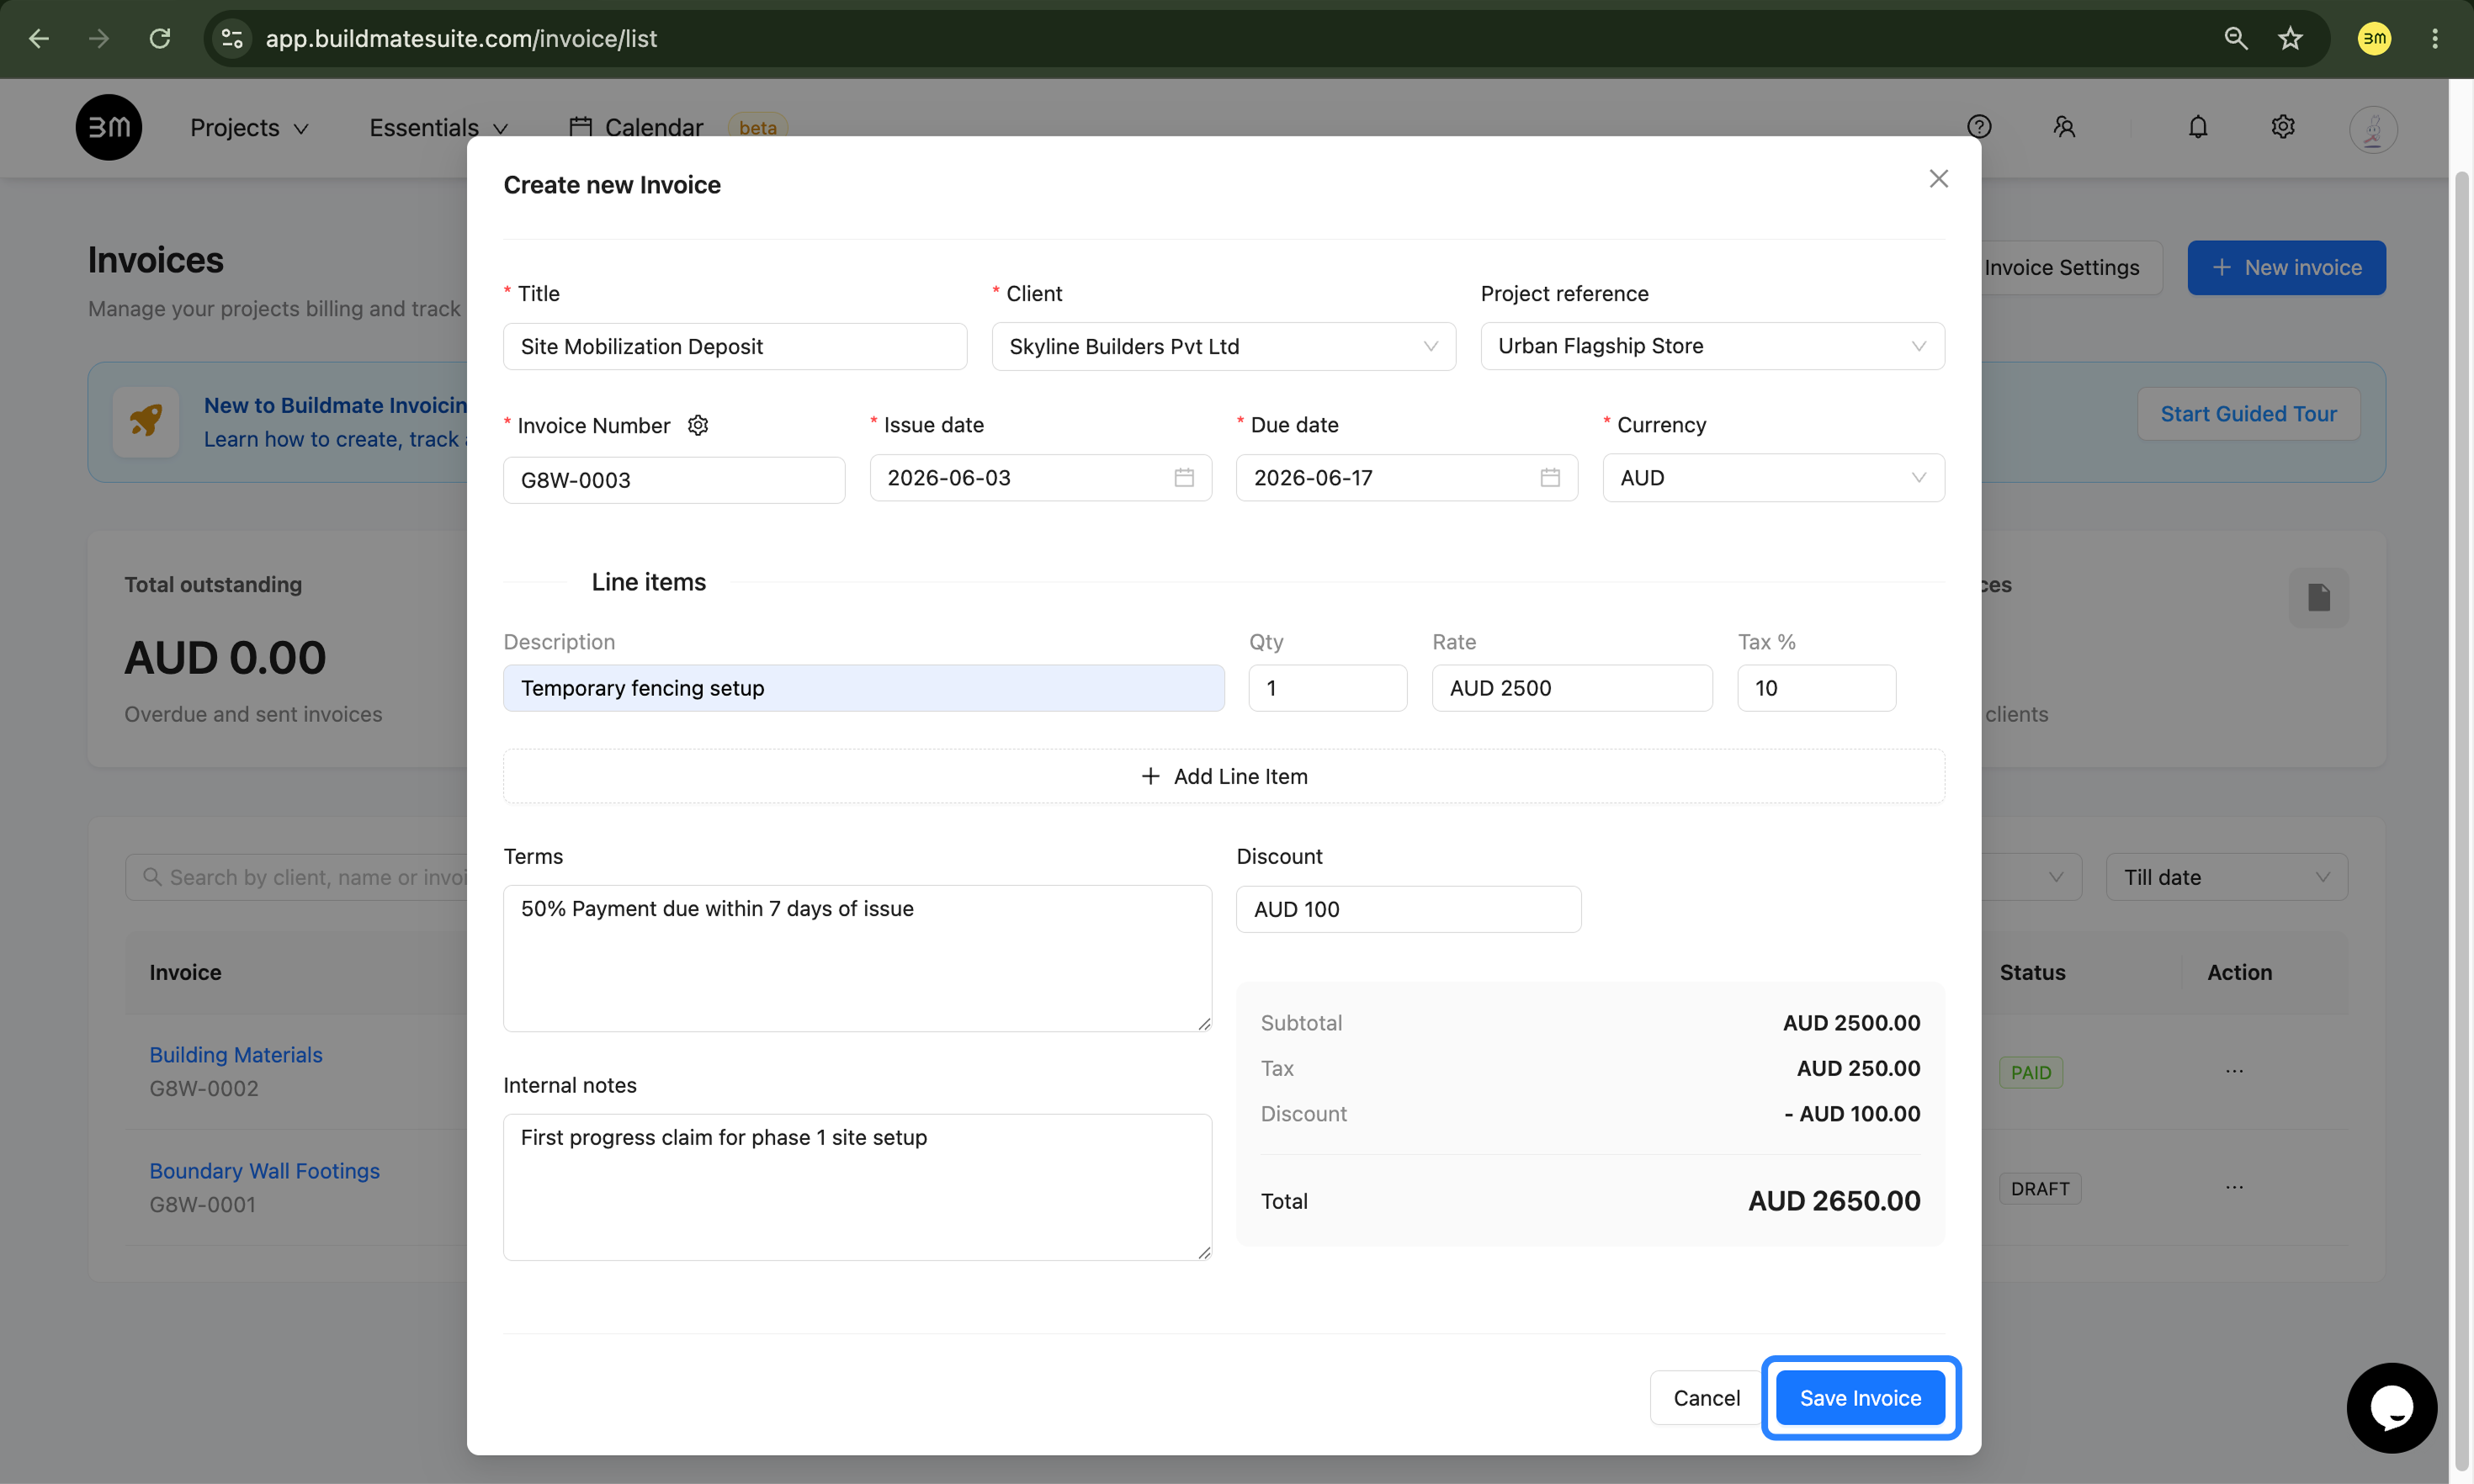Open the Essentials menu
The image size is (2474, 1484).
pyautogui.click(x=439, y=127)
